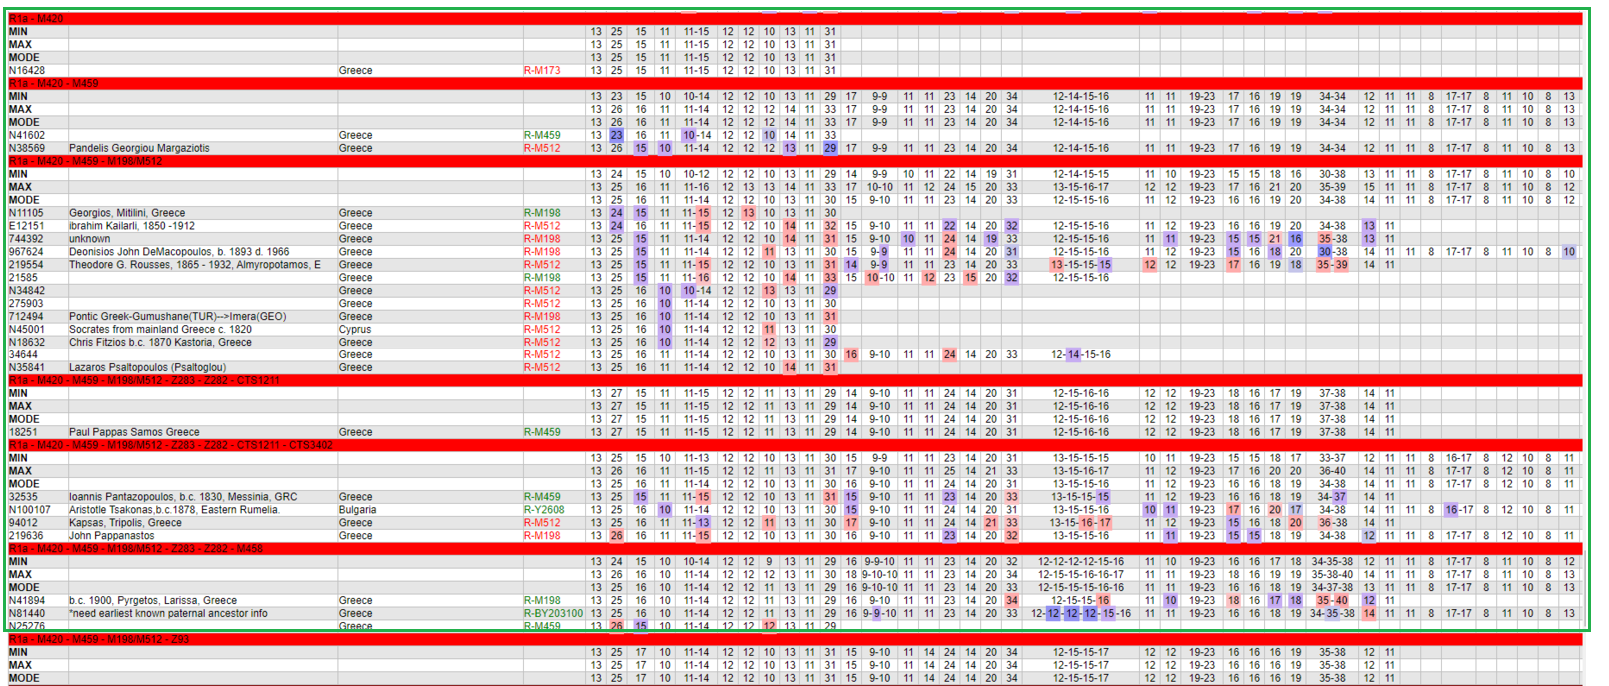Viewport: 1609px width, 686px height.
Task: Click kit number 21585
Action: [23, 278]
